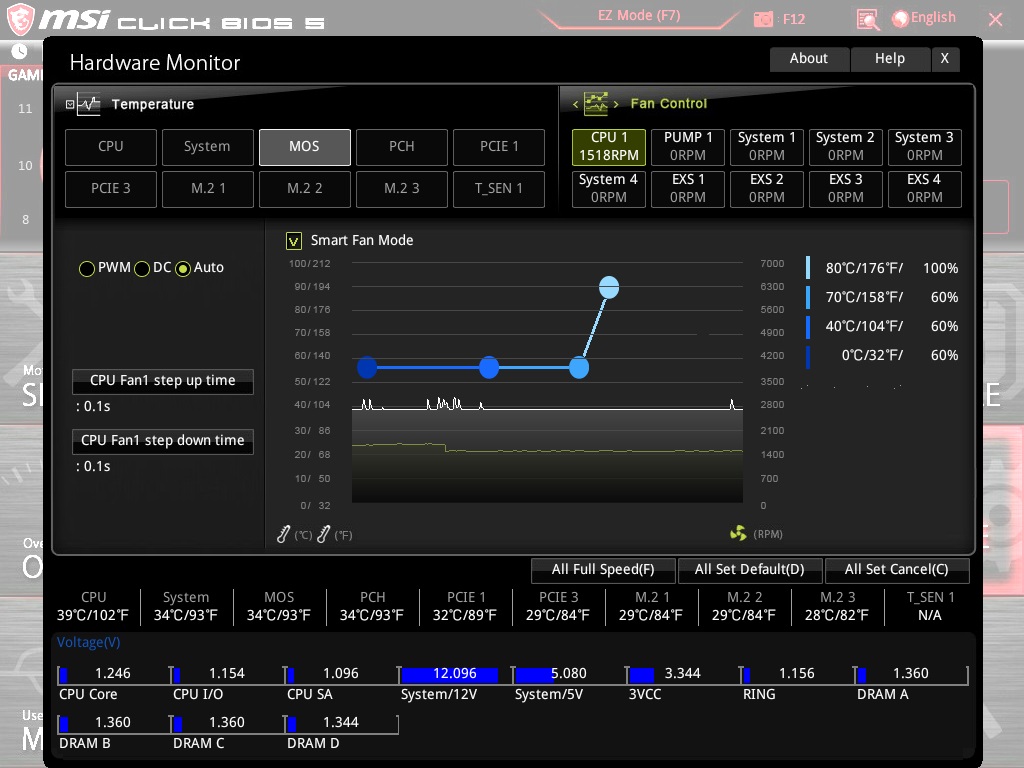Click the Fahrenheit thermometer icon
The height and width of the screenshot is (768, 1024).
click(x=323, y=534)
